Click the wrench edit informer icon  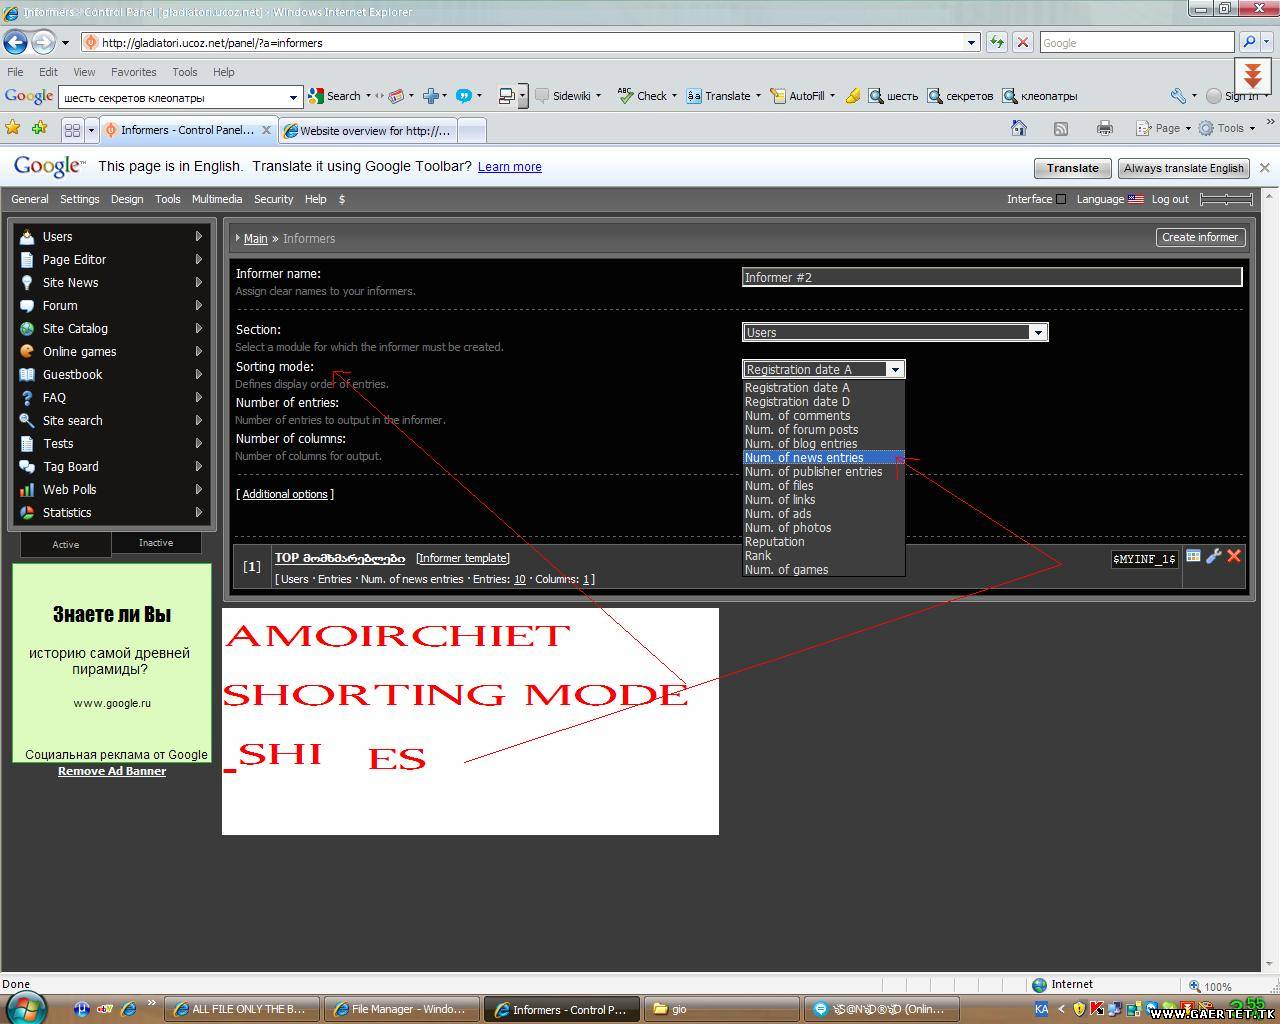tap(1214, 556)
